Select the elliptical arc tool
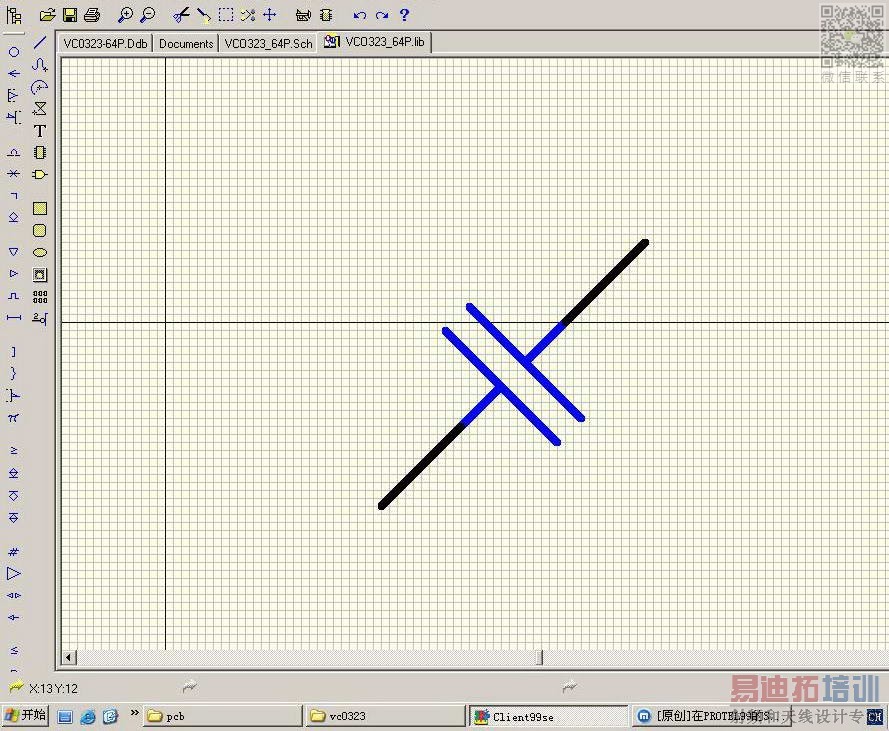The image size is (889, 731). 40,87
